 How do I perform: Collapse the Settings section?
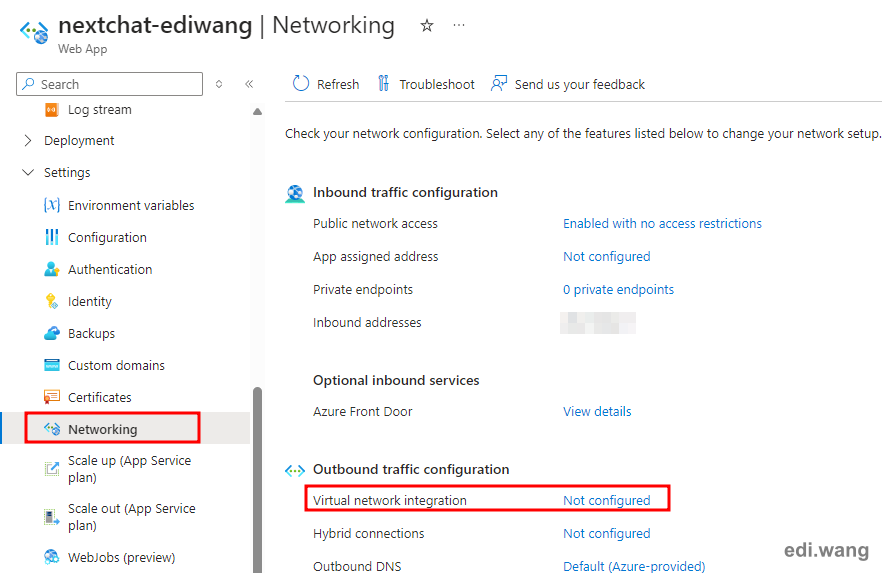[x=28, y=172]
